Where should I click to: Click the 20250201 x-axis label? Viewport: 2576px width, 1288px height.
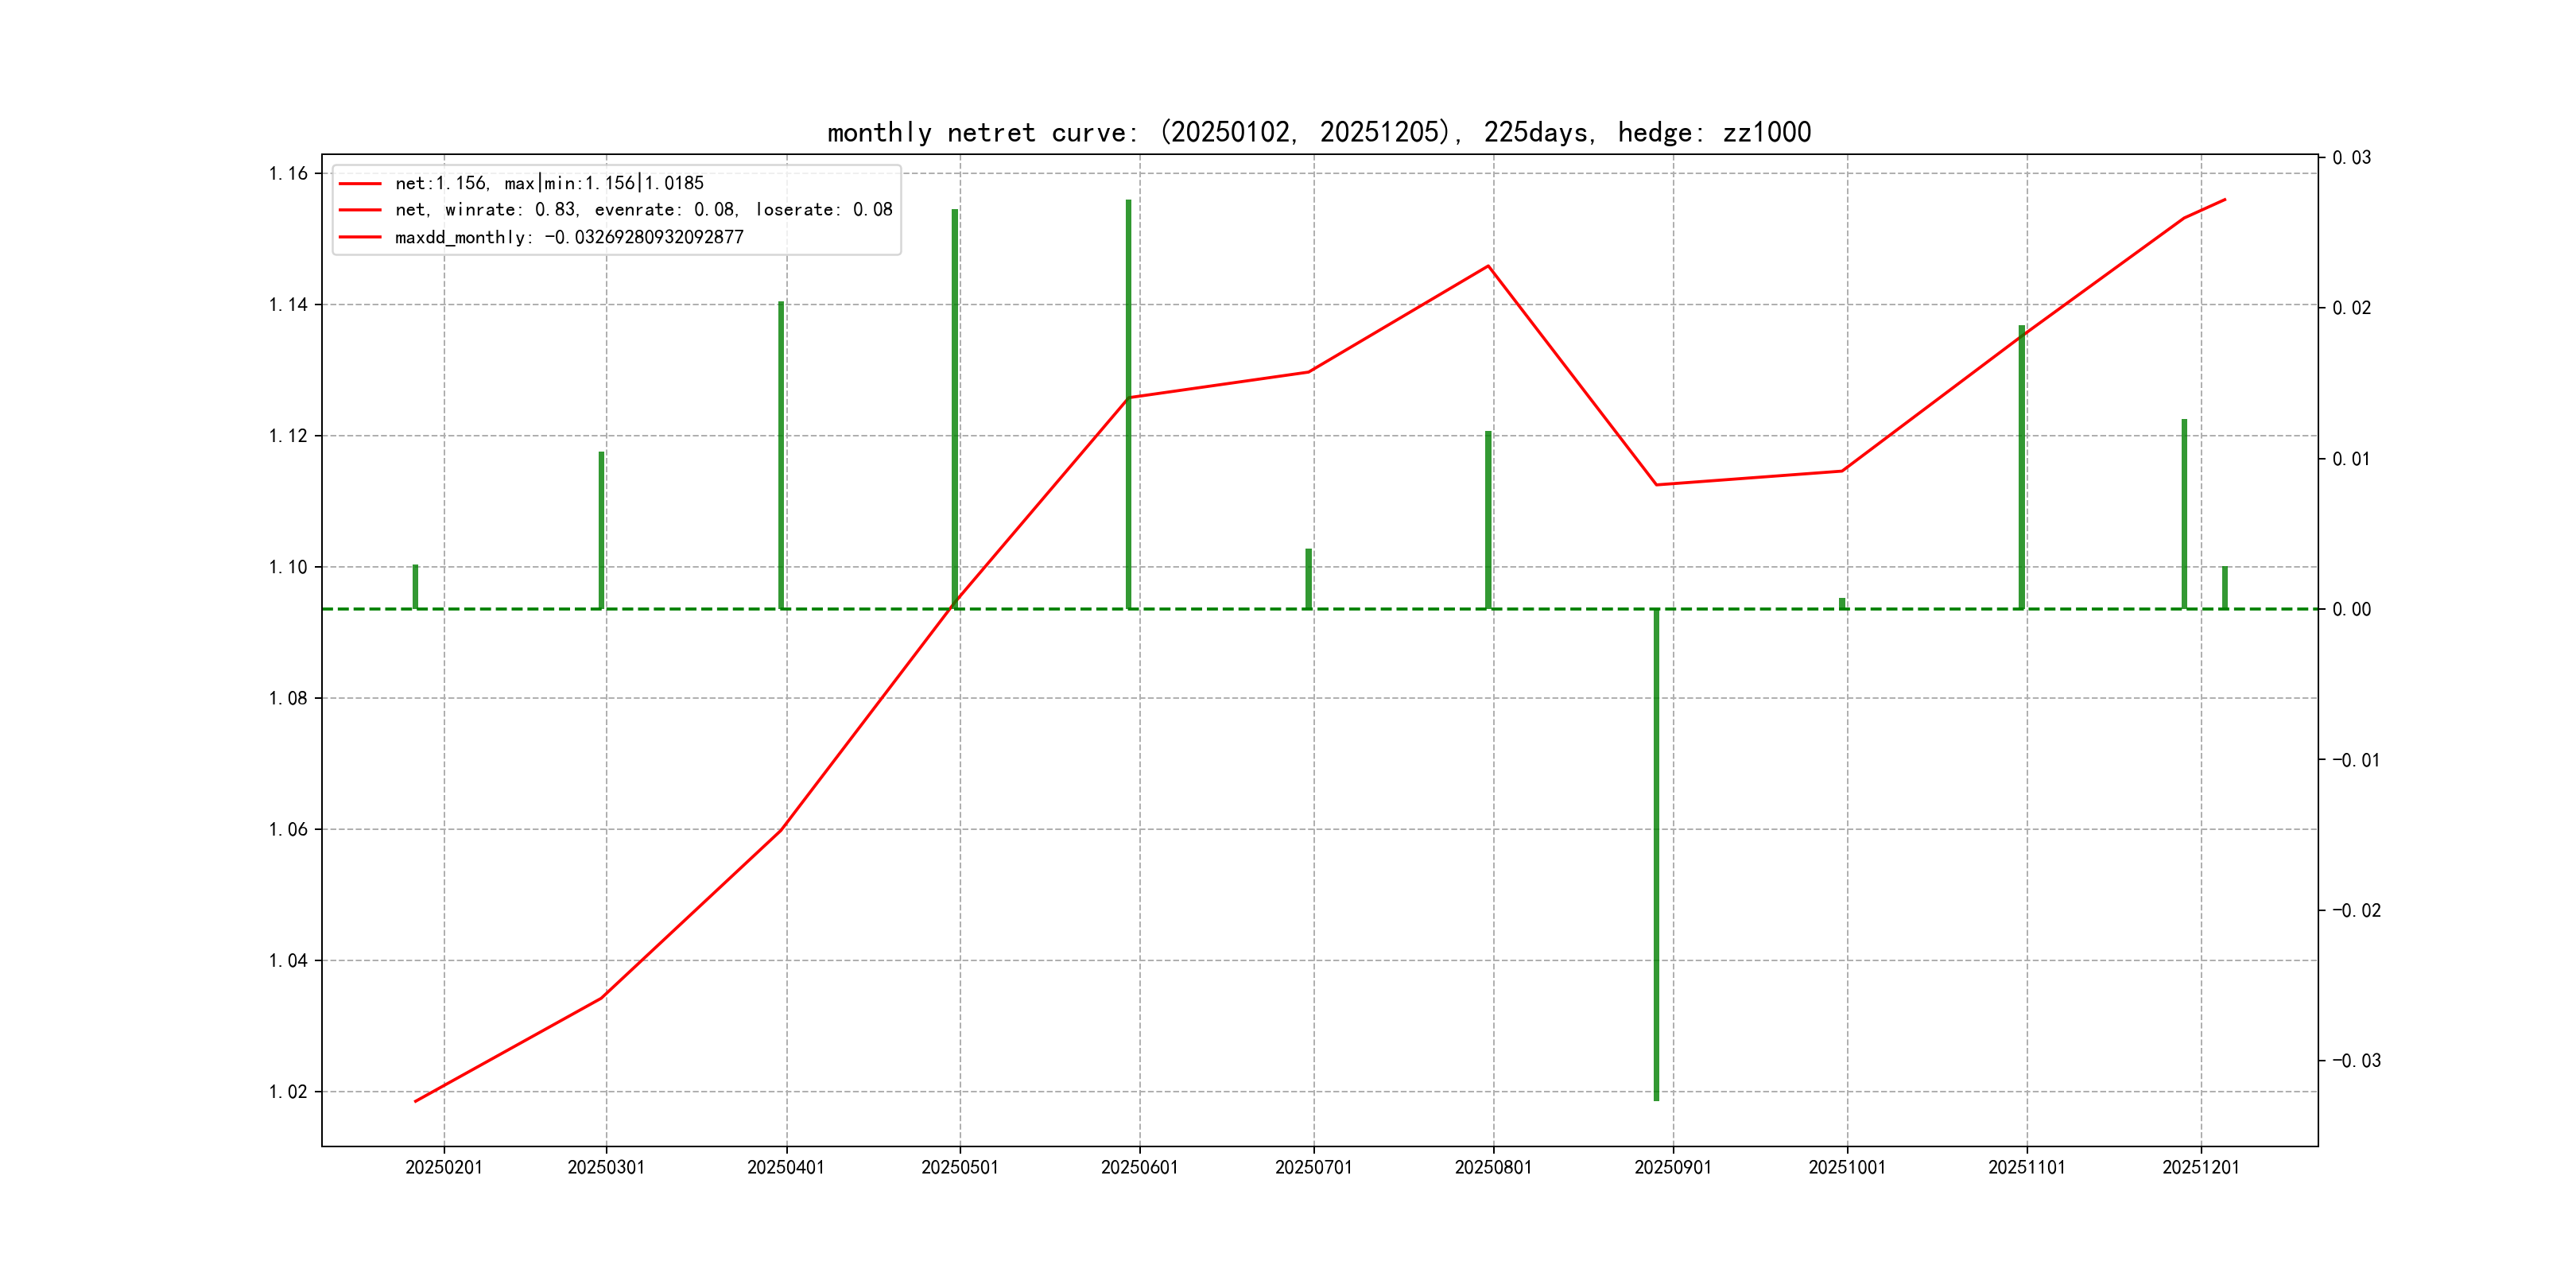tap(443, 1167)
